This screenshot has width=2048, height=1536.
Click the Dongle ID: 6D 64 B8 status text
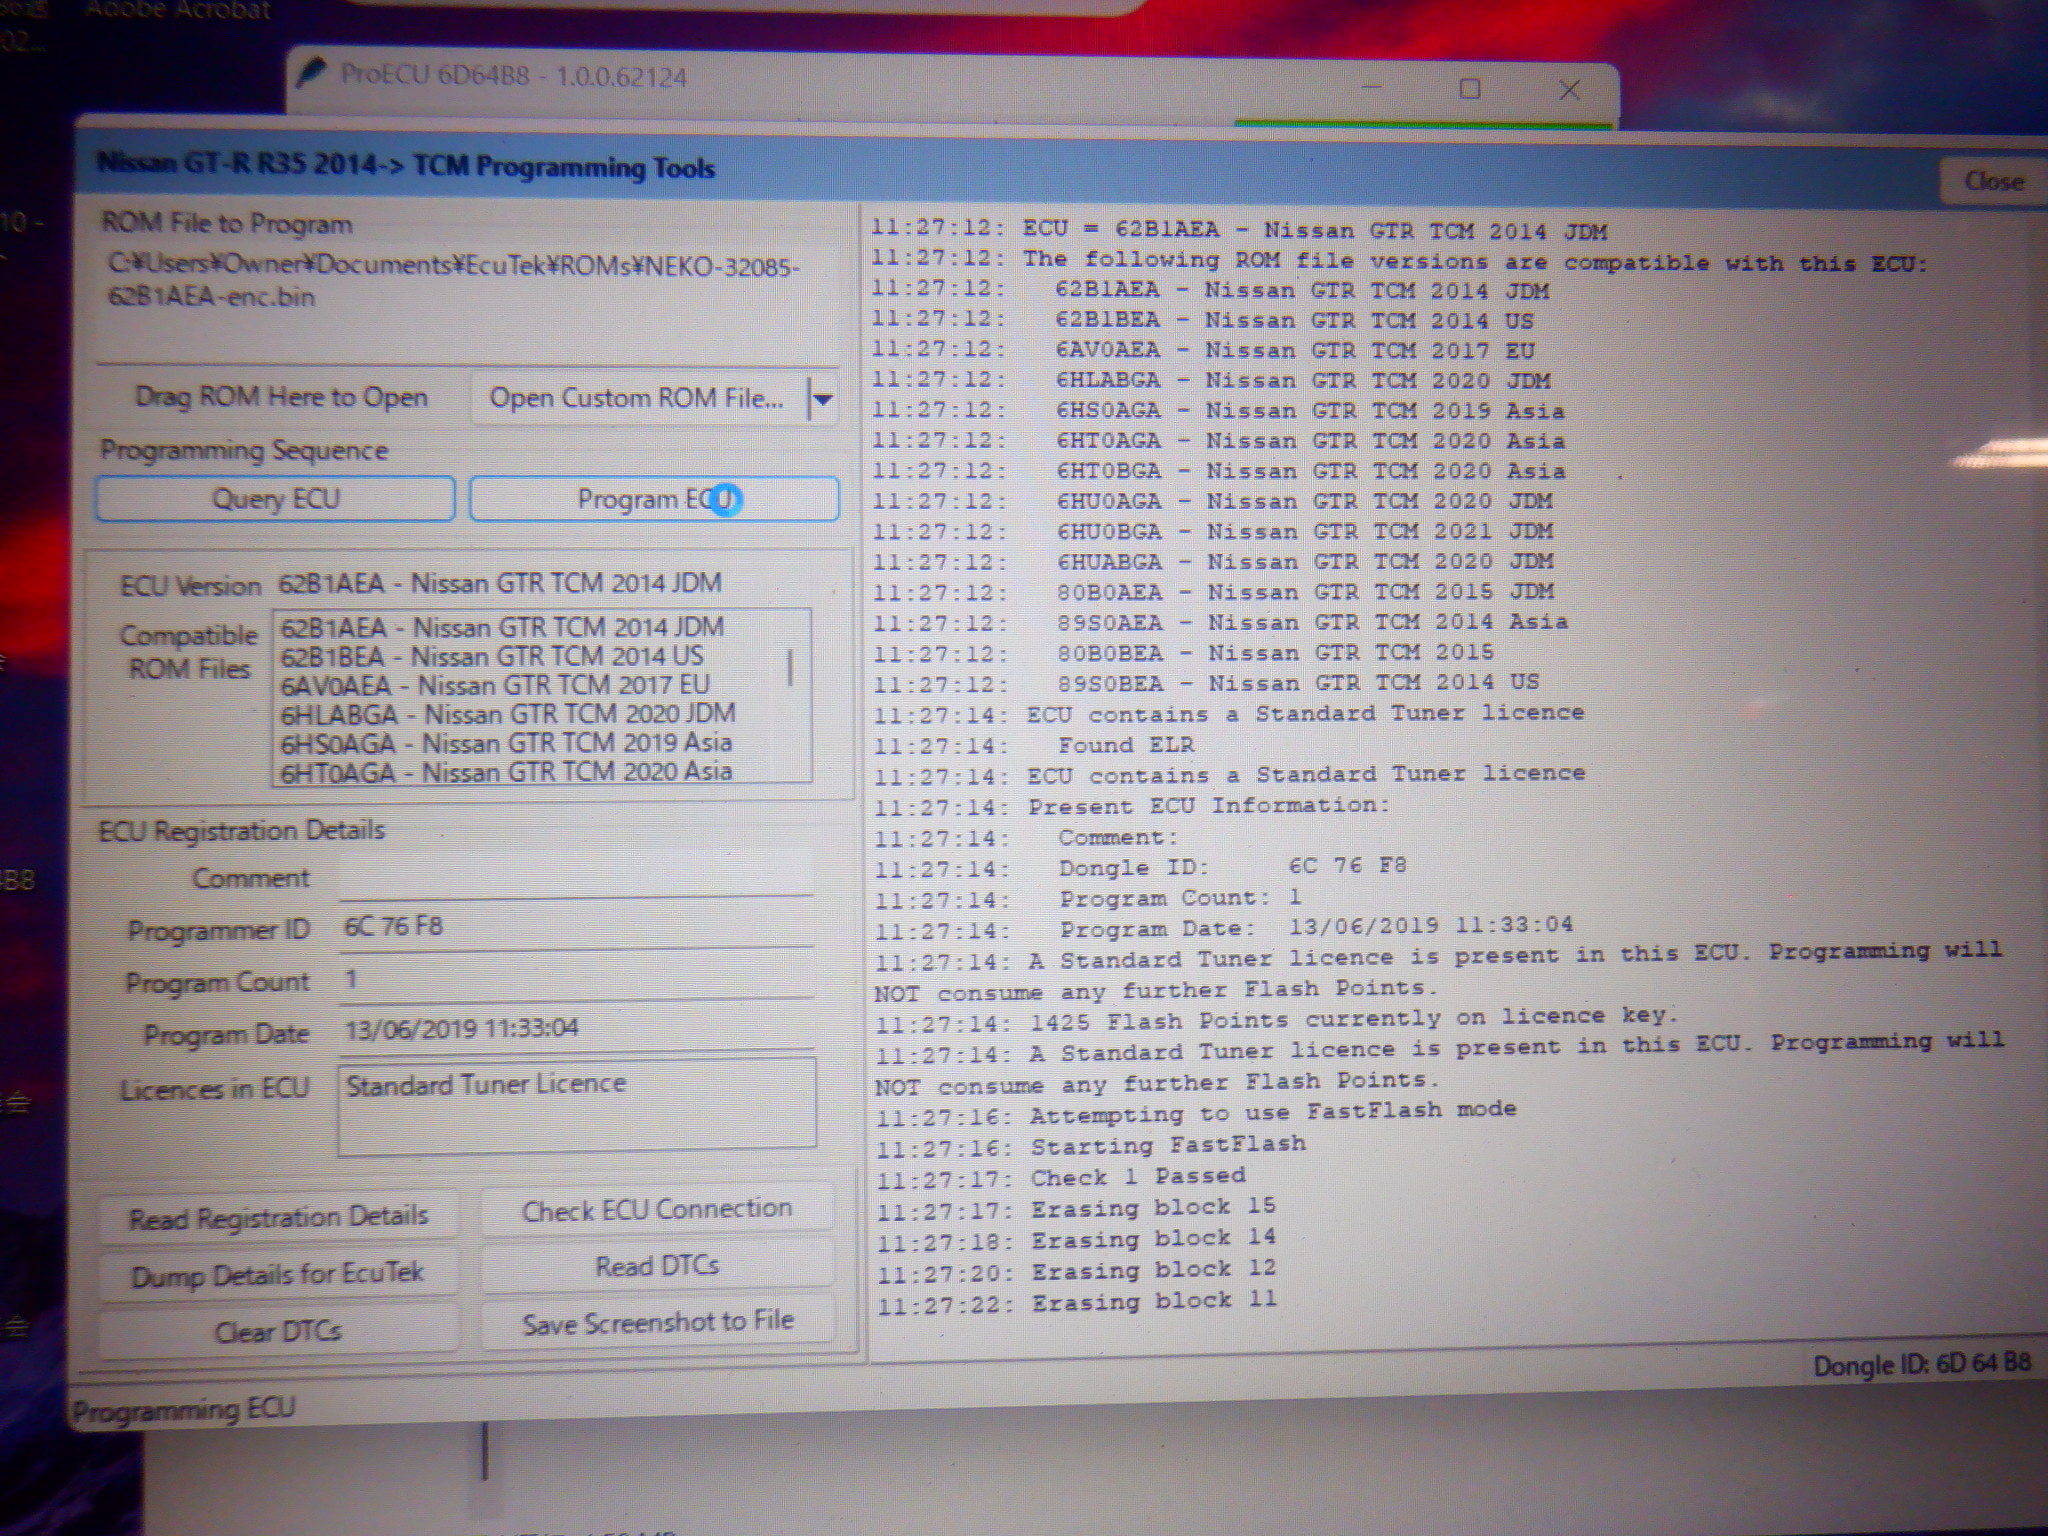tap(1922, 1364)
